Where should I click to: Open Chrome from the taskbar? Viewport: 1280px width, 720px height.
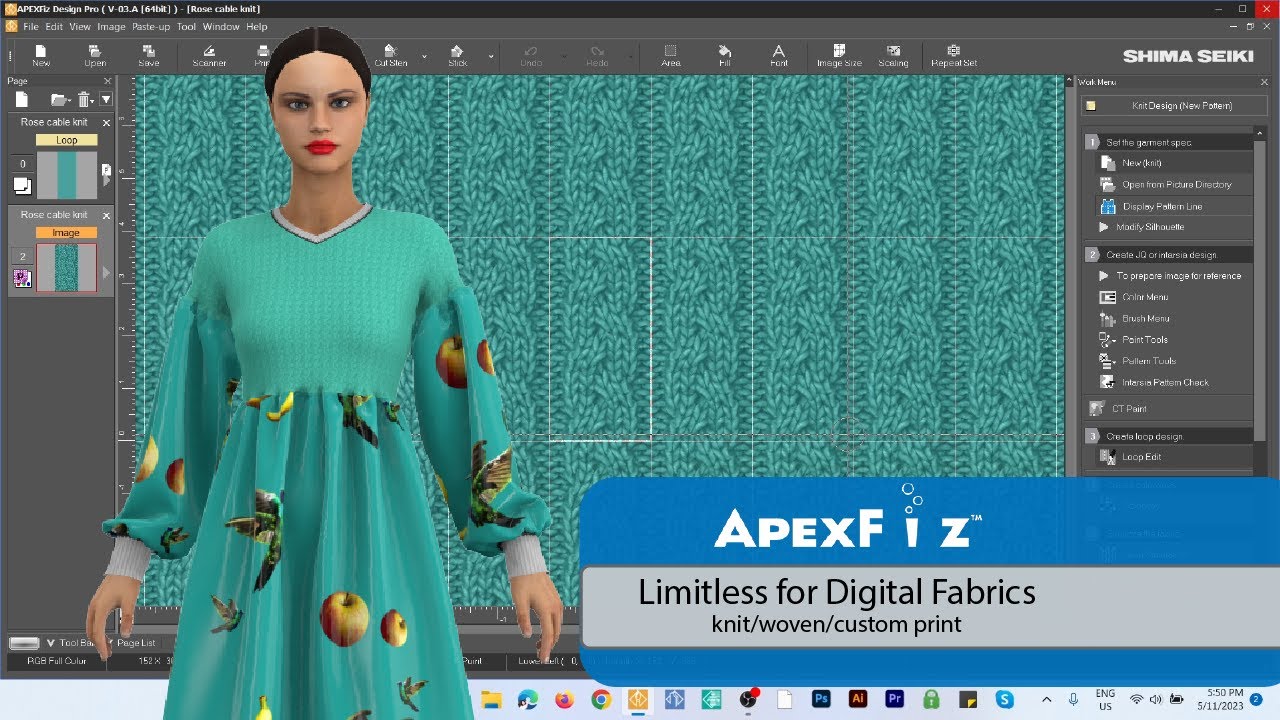(x=601, y=700)
